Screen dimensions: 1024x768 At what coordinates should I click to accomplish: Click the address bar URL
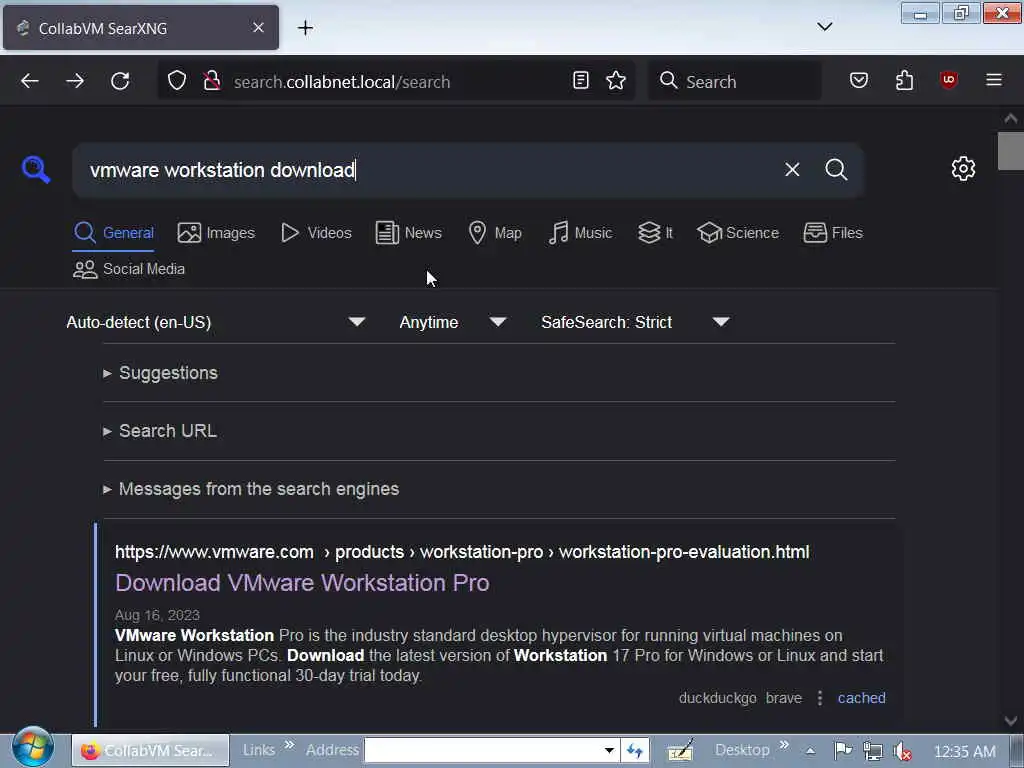pos(342,82)
